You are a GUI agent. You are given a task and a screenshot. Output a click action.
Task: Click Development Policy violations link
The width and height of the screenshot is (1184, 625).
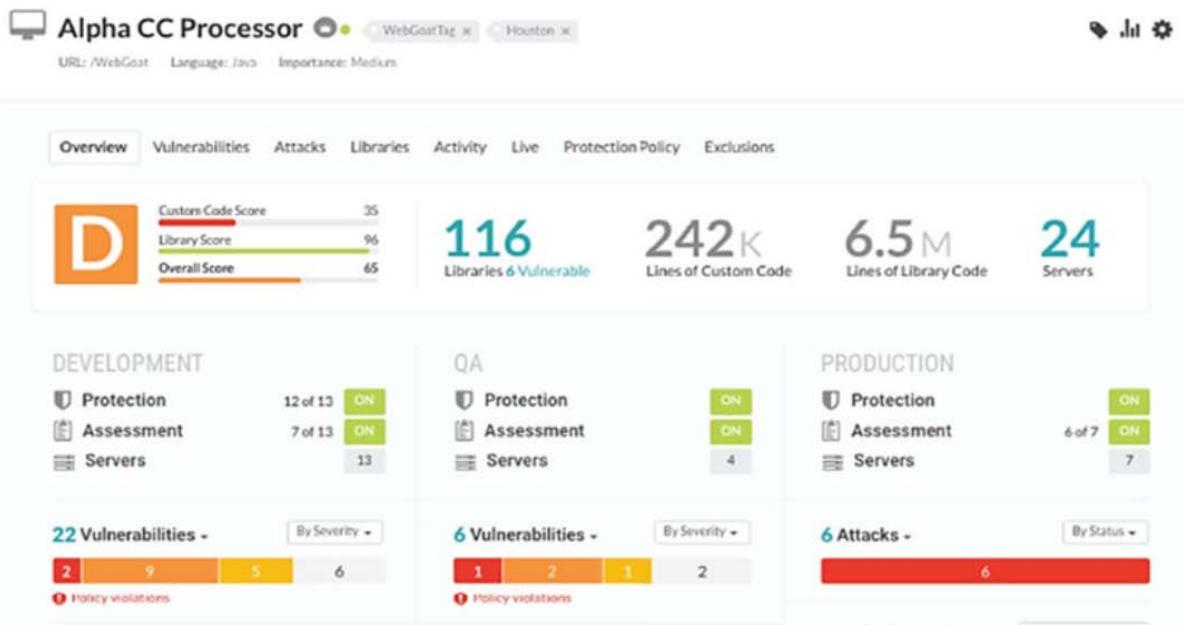[x=119, y=598]
